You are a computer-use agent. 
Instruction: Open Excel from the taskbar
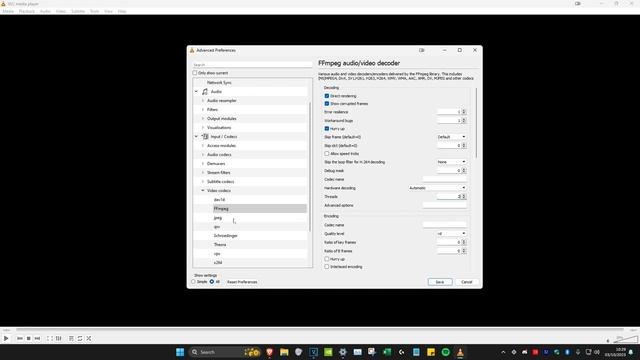point(387,352)
